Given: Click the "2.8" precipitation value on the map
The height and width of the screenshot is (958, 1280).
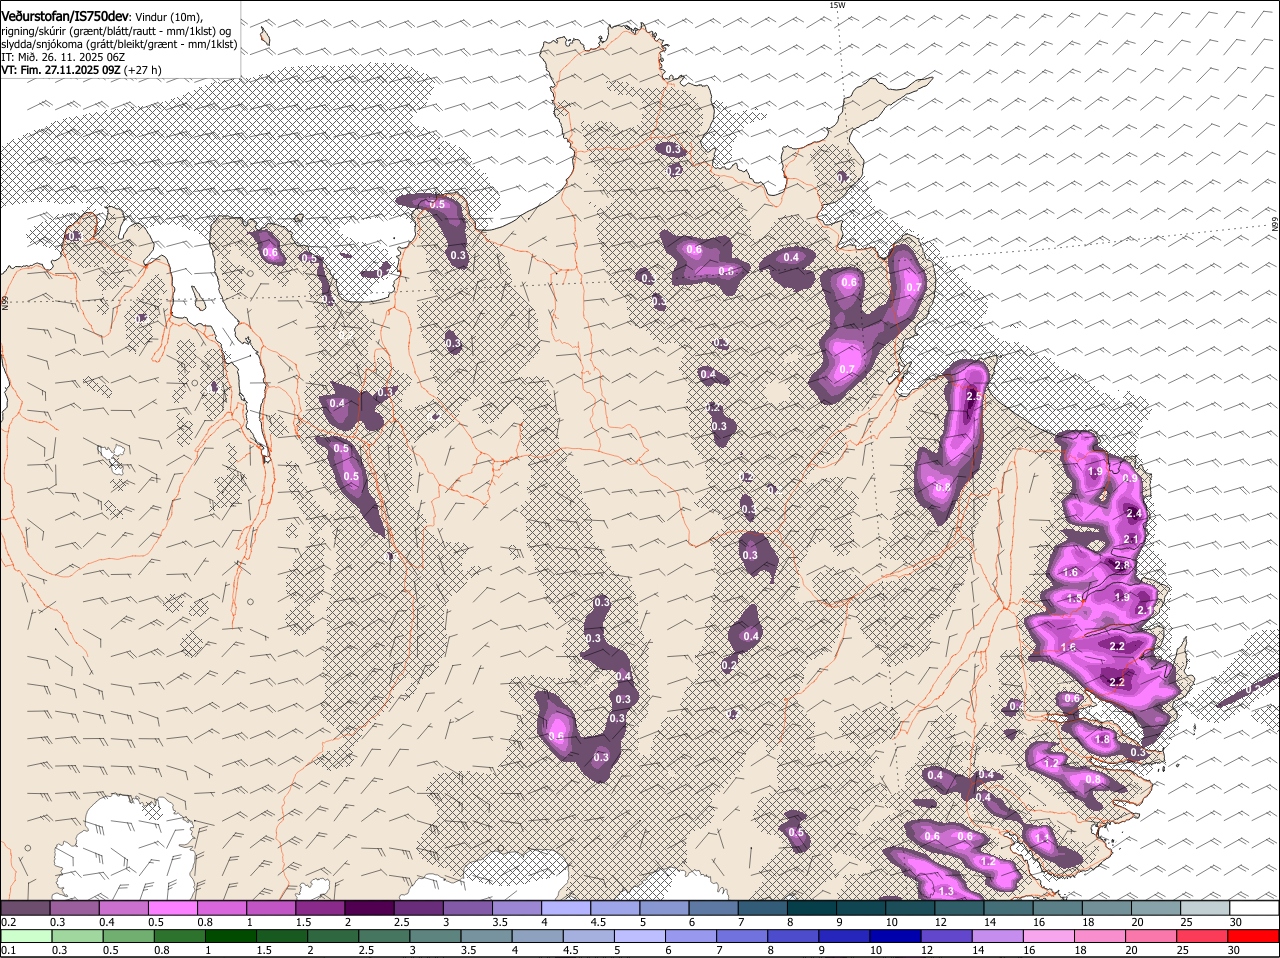Looking at the screenshot, I should click(x=1121, y=566).
